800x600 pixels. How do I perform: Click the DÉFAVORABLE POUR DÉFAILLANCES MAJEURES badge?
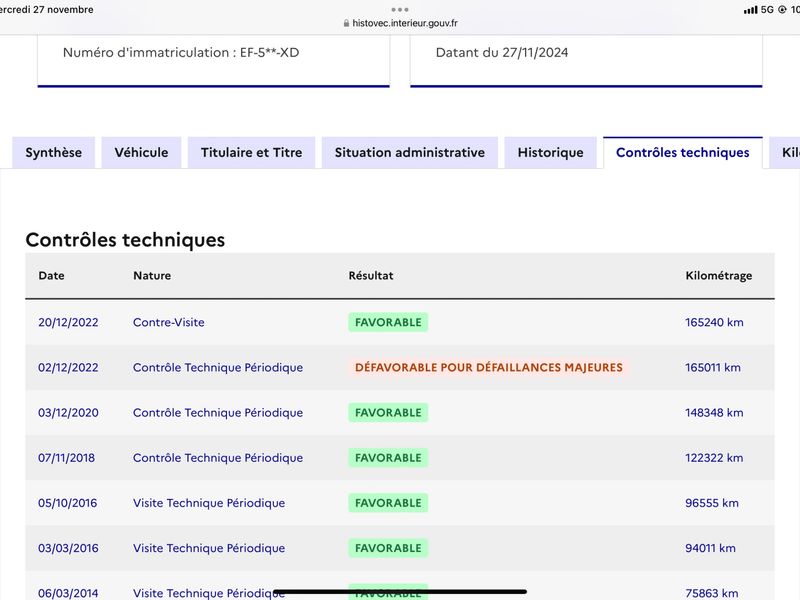[x=489, y=367]
